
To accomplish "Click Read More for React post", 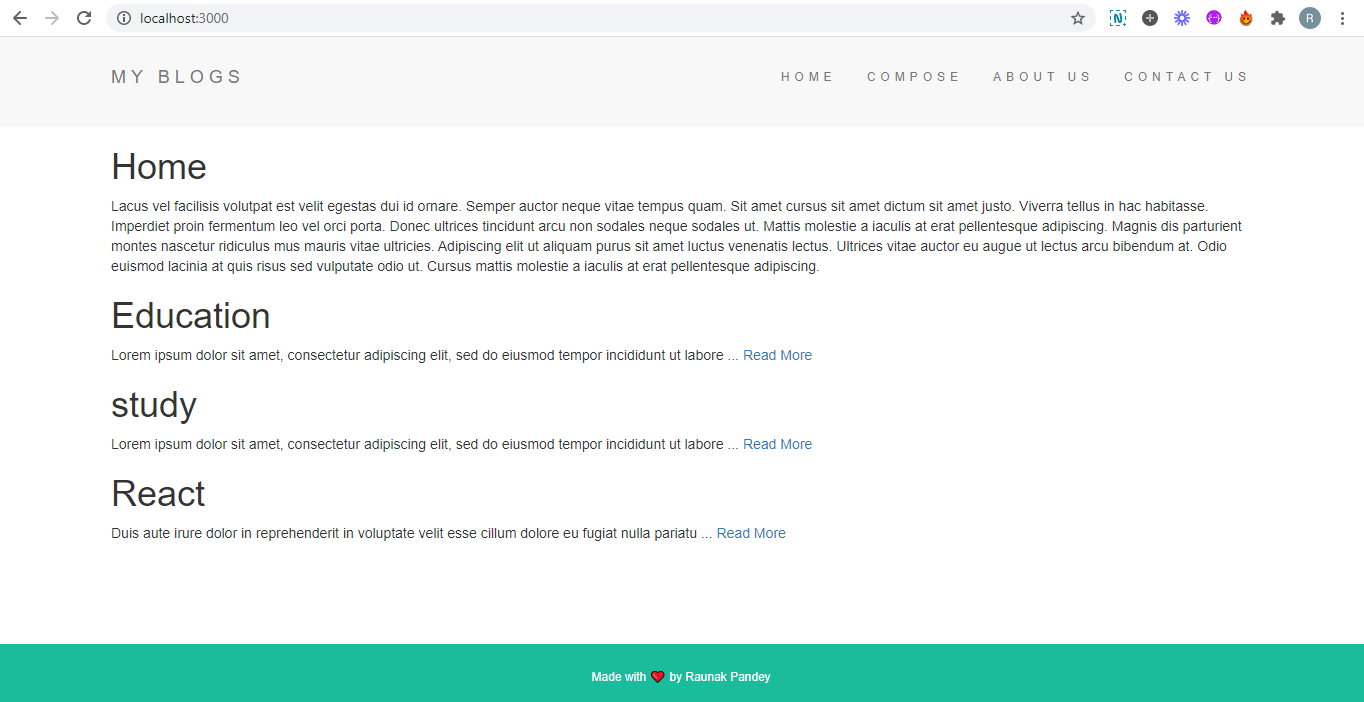I will (751, 533).
